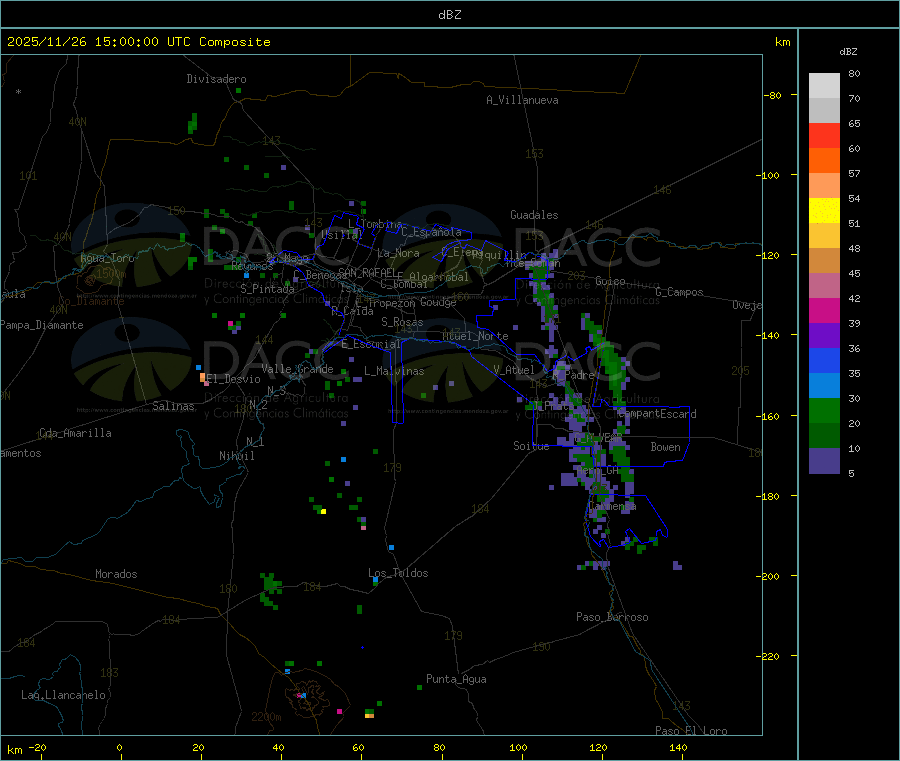Click the red swatch in the dBZ legend
The width and height of the screenshot is (900, 761).
point(824,135)
